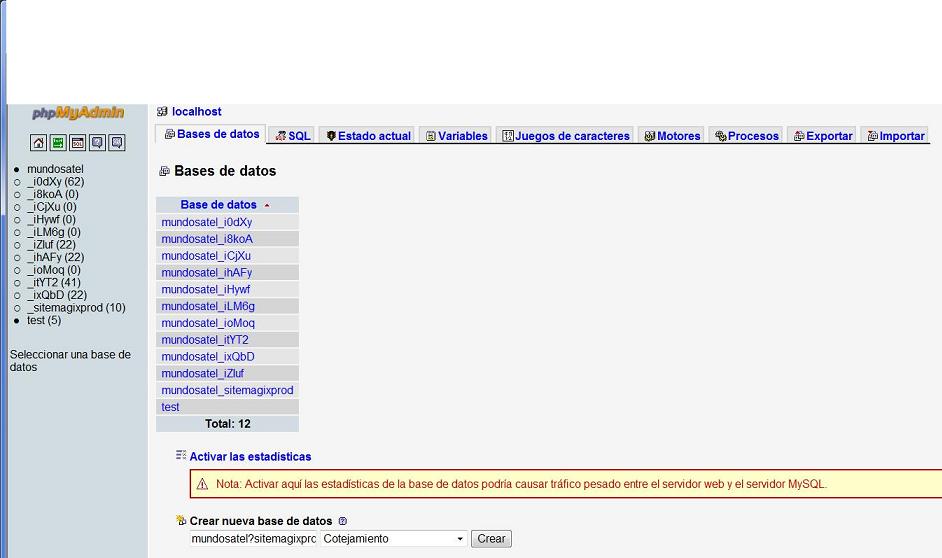Select _iCjXu (0) in sidebar
The image size is (942, 558).
point(52,207)
